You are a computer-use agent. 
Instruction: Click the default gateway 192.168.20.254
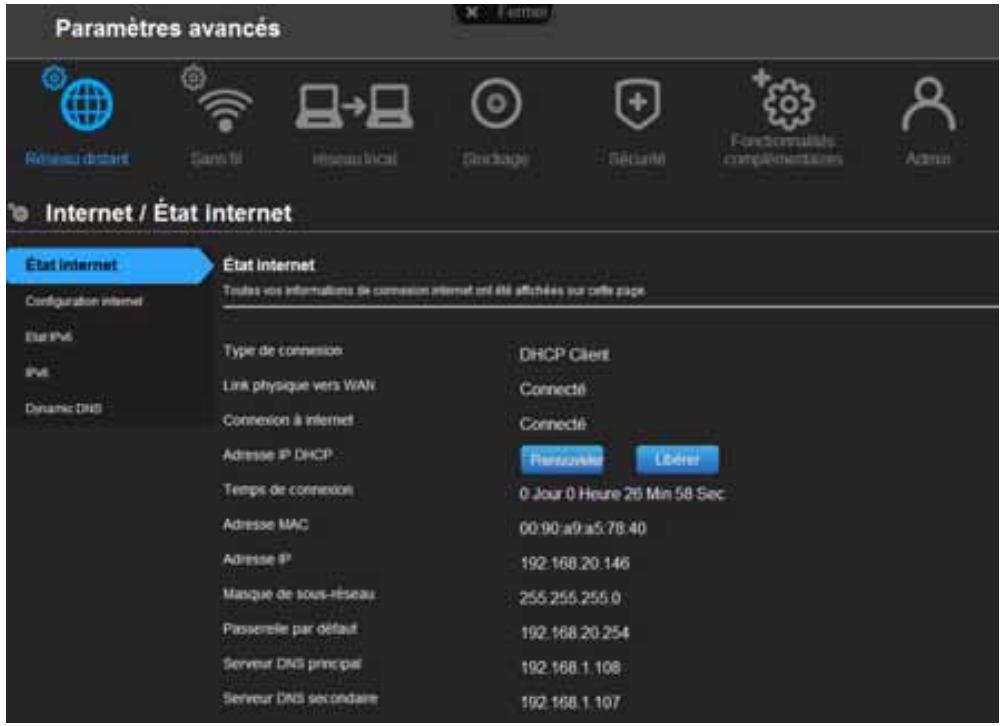[x=574, y=633]
